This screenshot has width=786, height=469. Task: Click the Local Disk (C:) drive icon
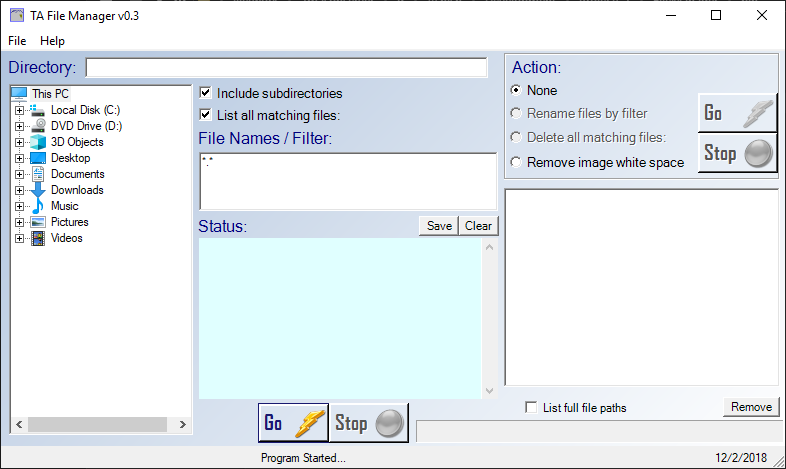click(38, 110)
